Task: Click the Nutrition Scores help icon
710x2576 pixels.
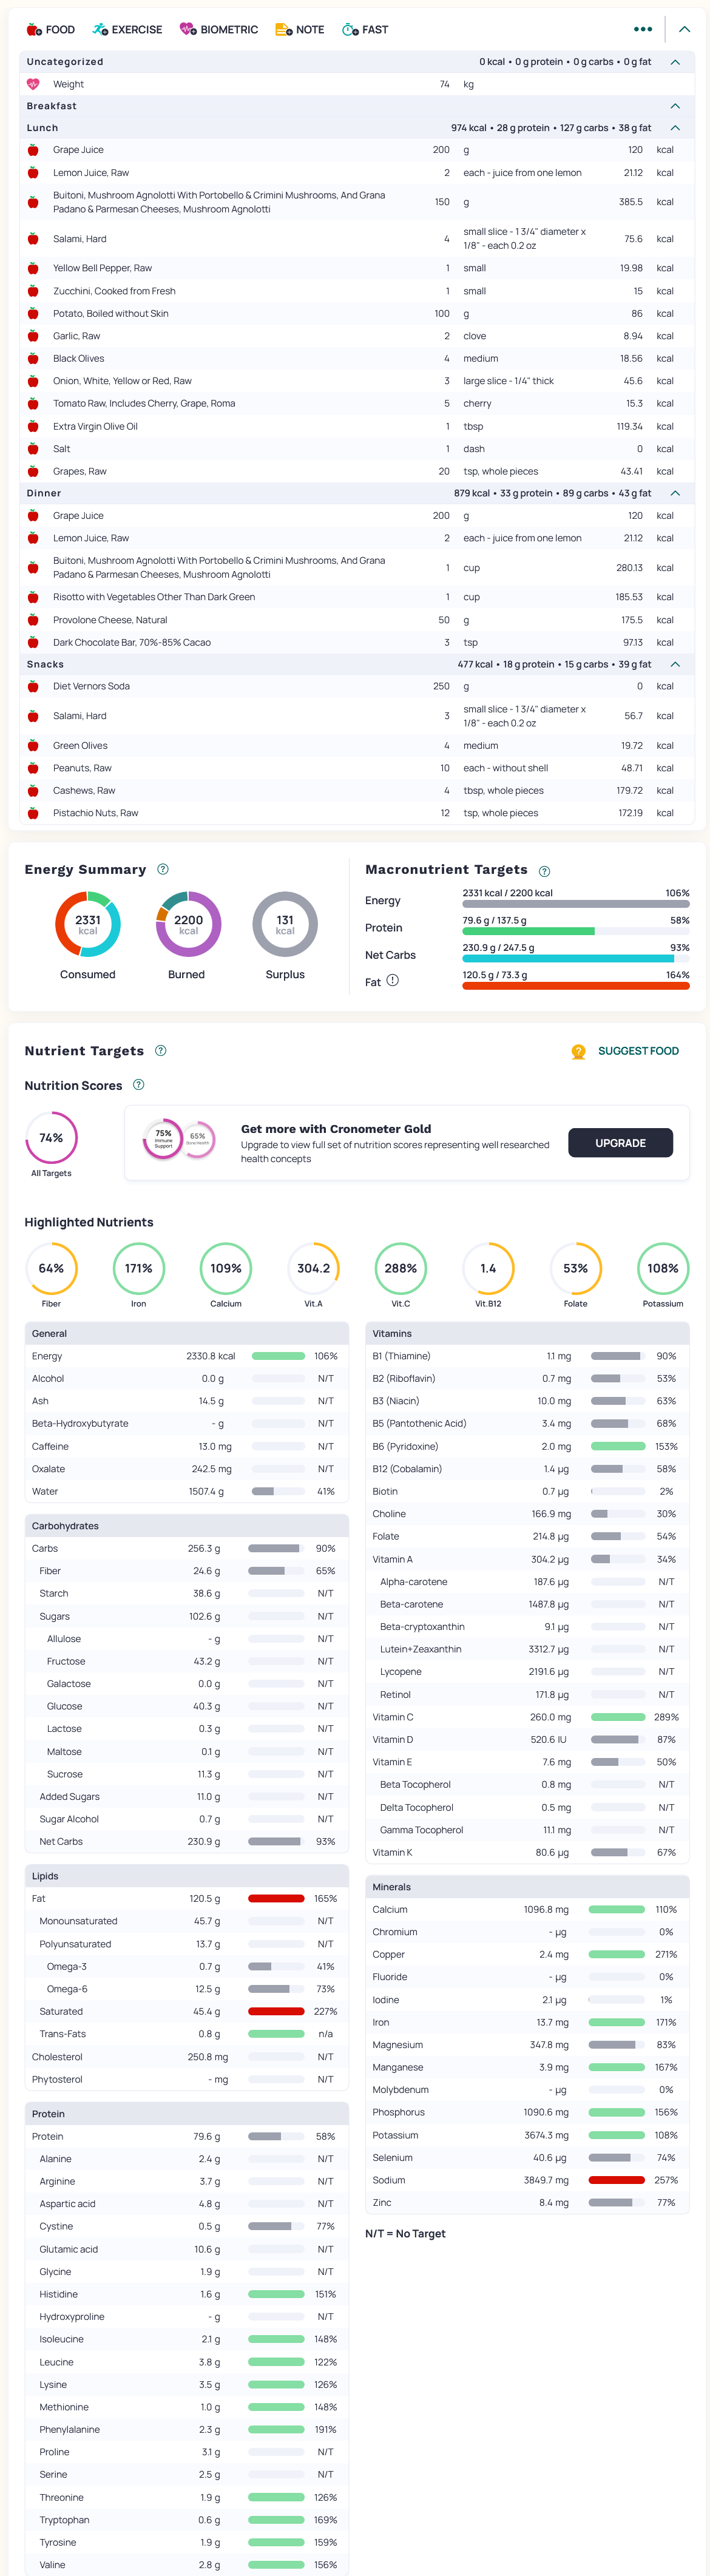Action: click(x=139, y=1085)
